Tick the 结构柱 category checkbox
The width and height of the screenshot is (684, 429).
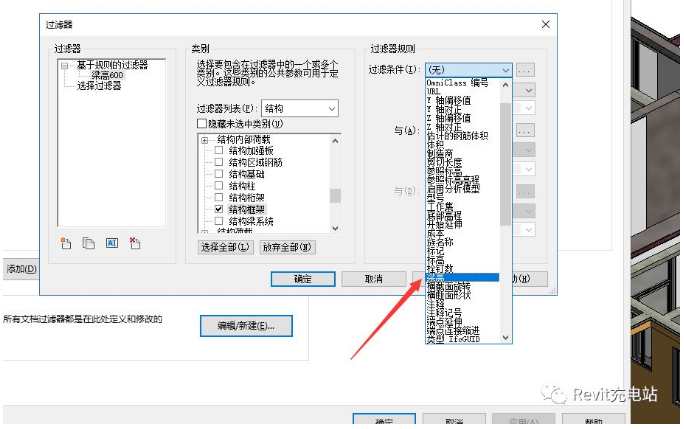click(219, 186)
